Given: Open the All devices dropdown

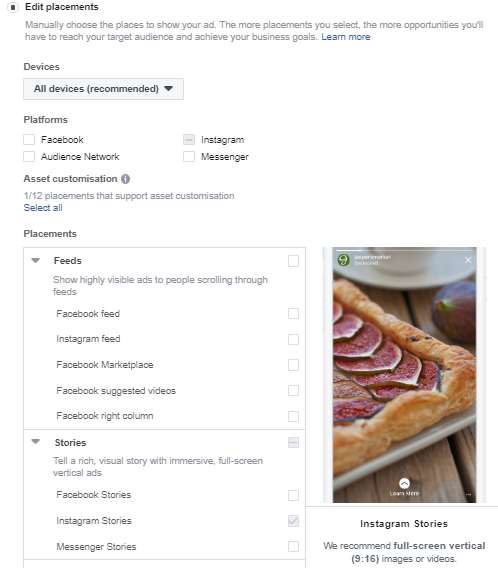Looking at the screenshot, I should pos(104,89).
